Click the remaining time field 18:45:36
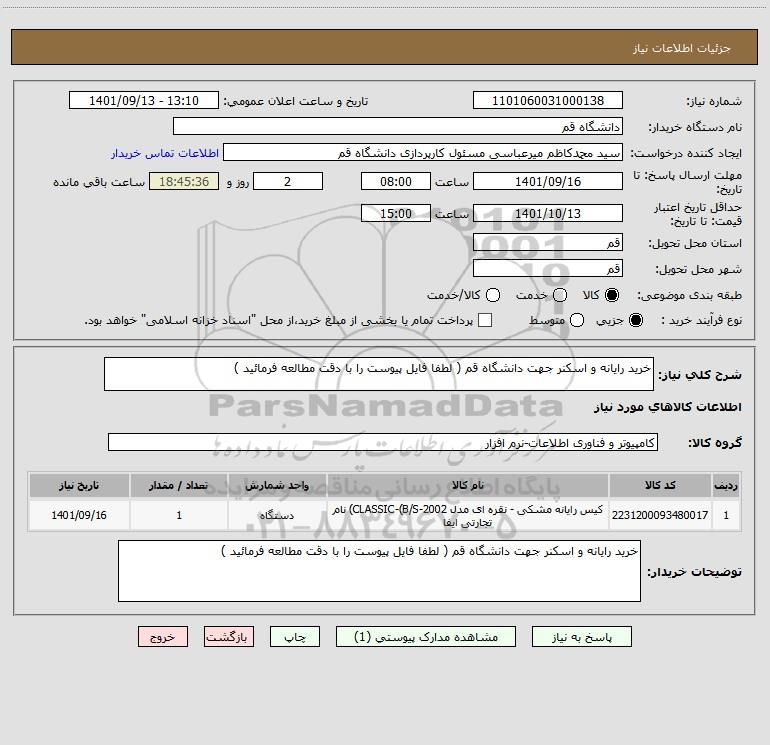 (x=184, y=181)
